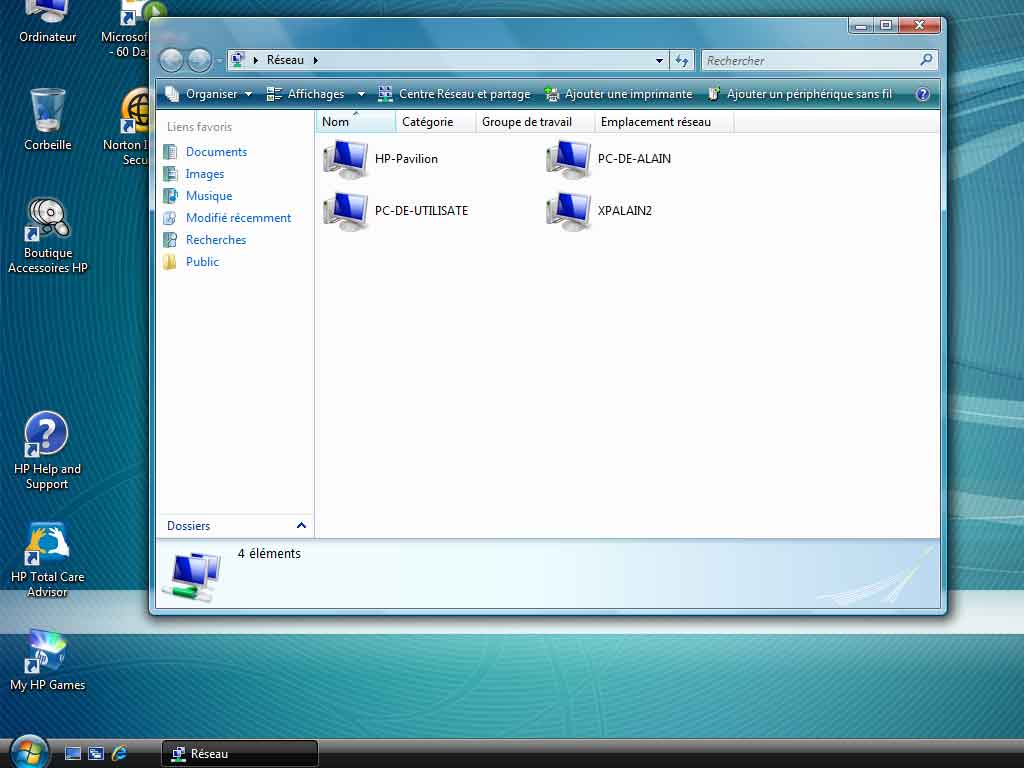Expand the Affichages views dropdown arrow

point(361,94)
